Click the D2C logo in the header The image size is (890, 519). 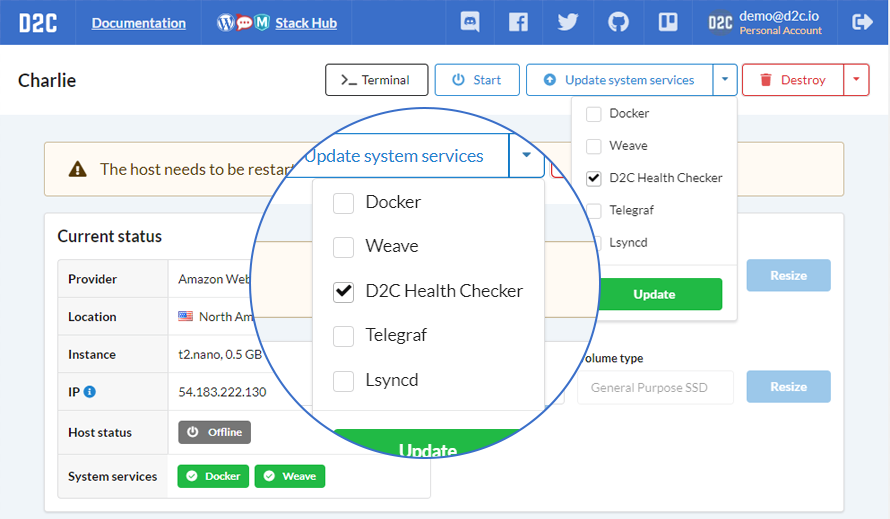coord(38,23)
